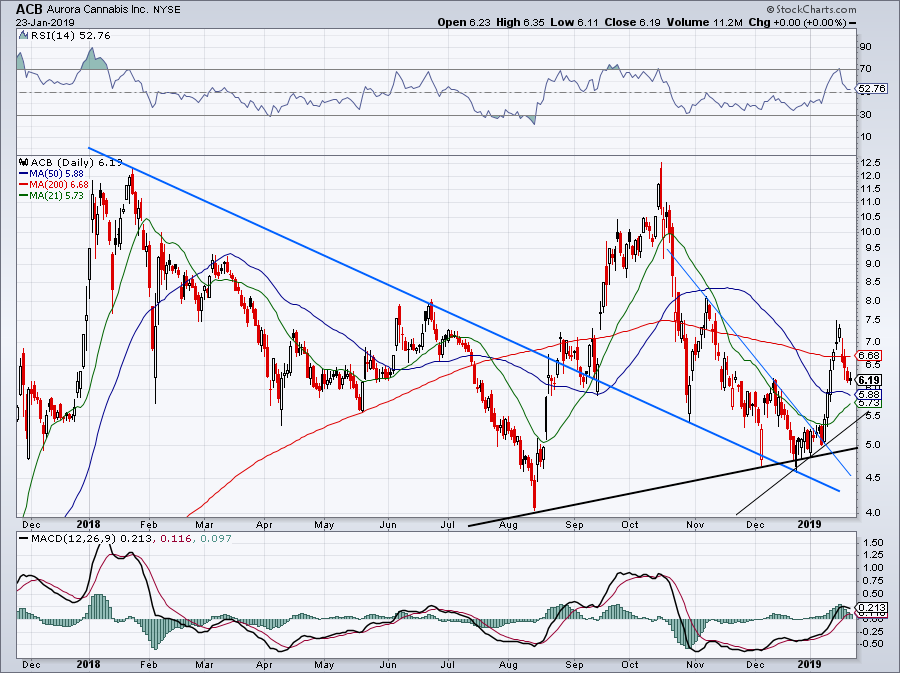Click 'Nov' on the bottom MACD time axis

pos(695,665)
